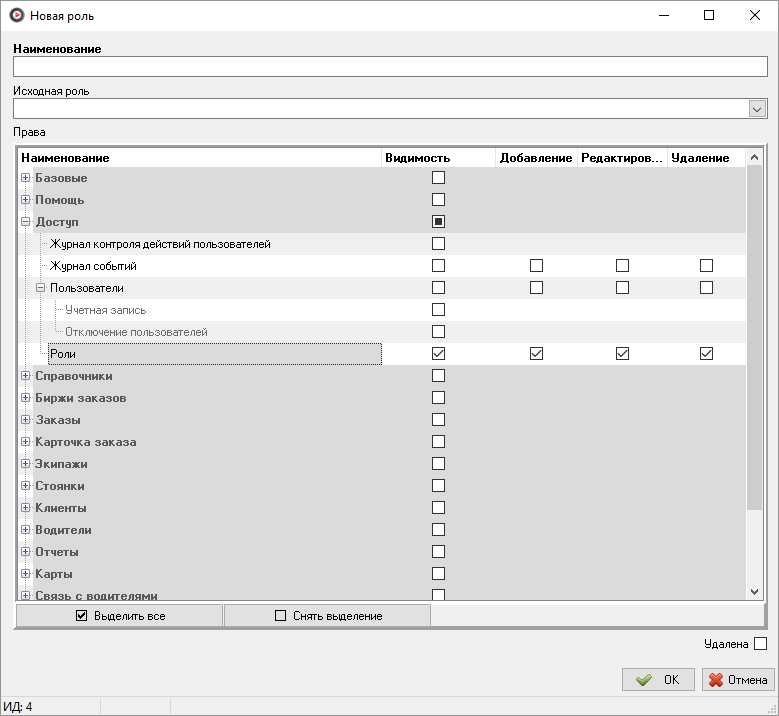Expand the Заказы tree node
Screen dimensions: 779x716
26,420
